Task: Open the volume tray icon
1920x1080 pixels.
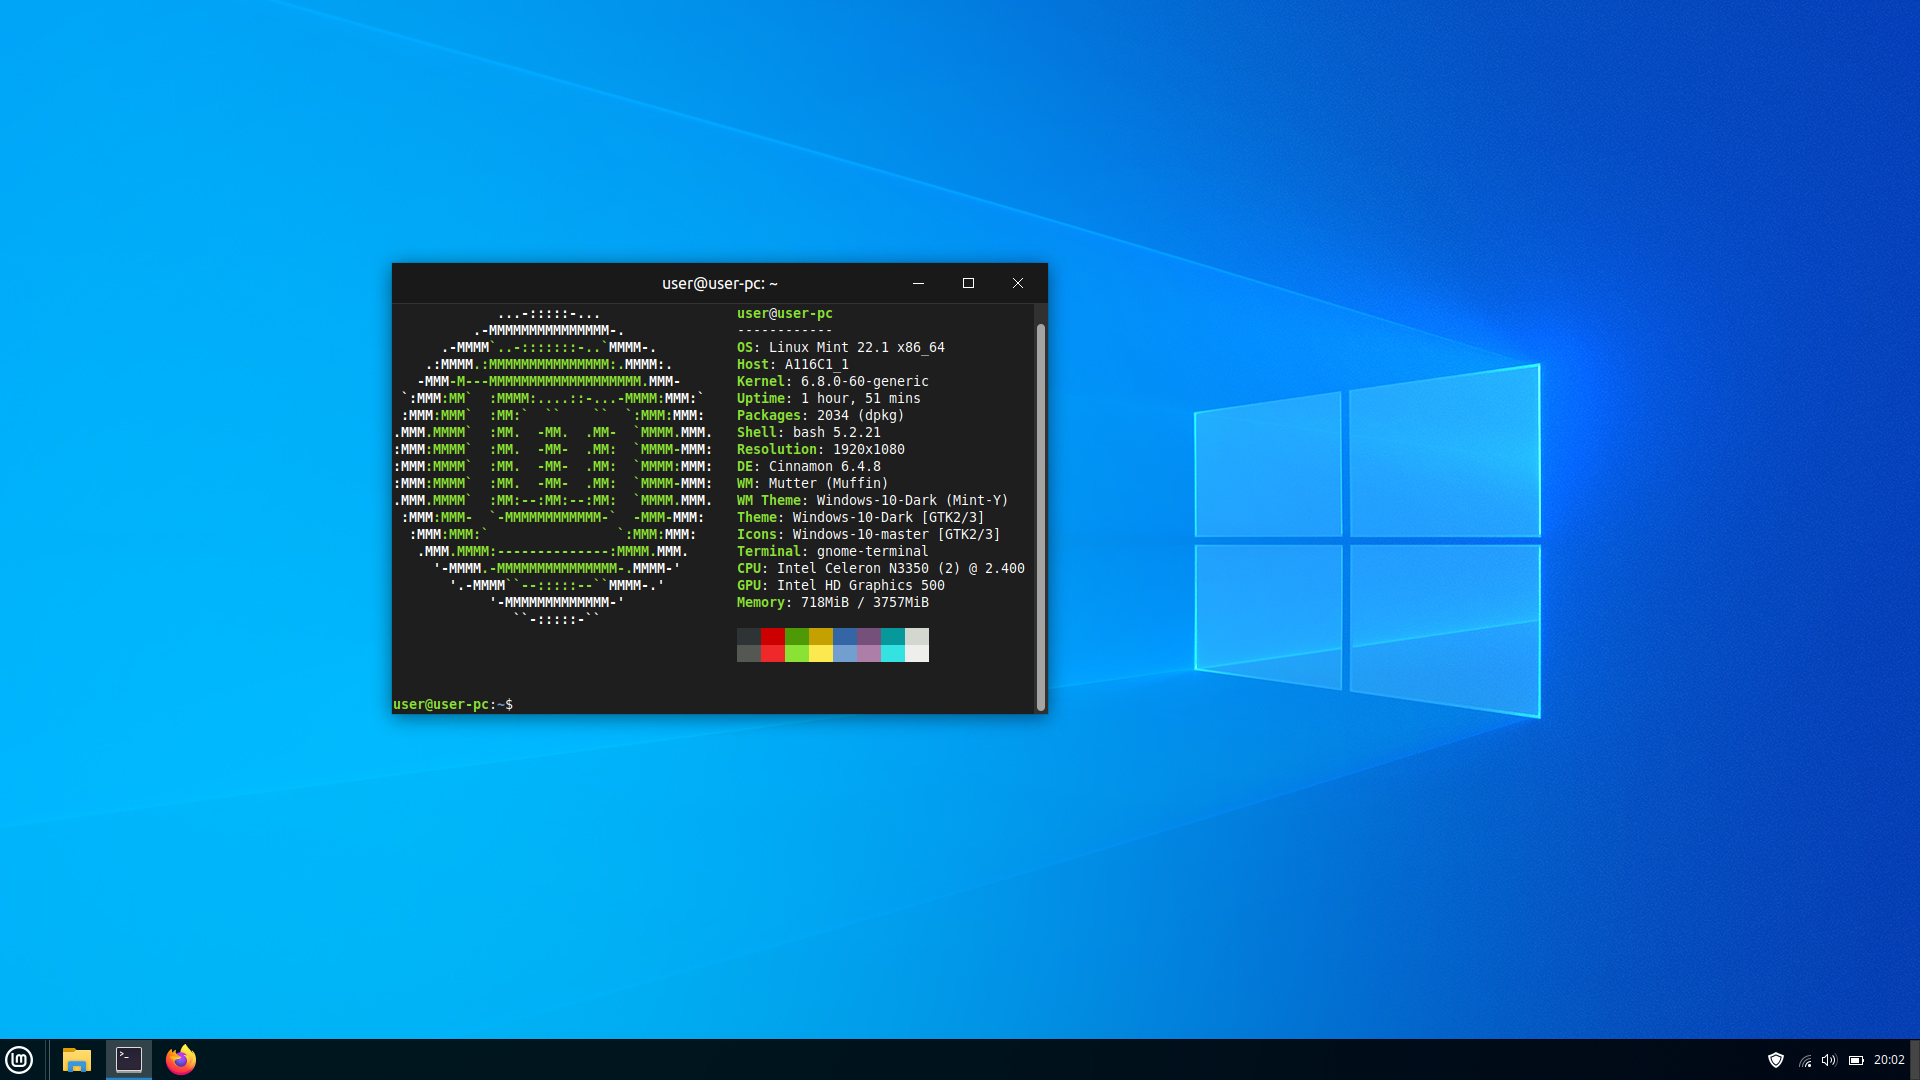Action: click(1829, 1060)
